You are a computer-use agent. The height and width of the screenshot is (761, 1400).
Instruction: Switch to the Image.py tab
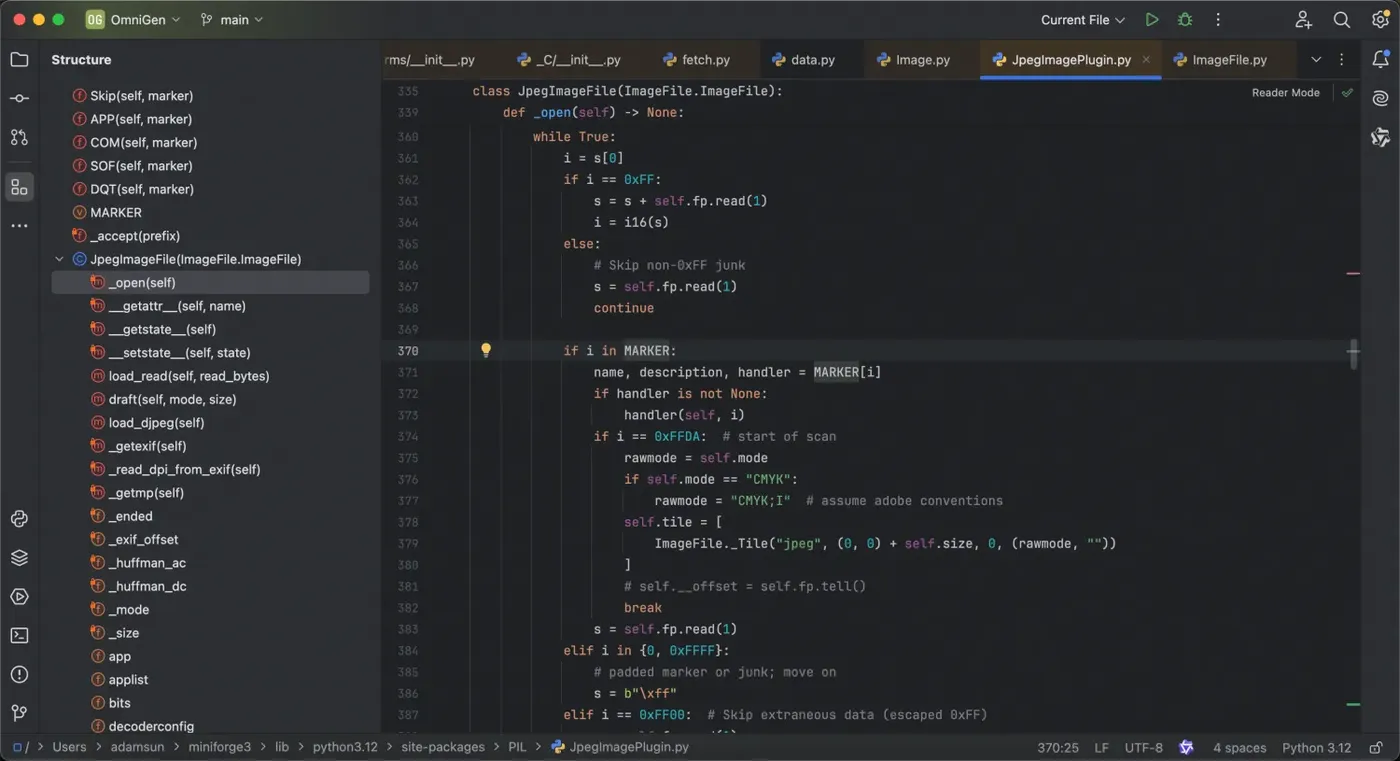tap(913, 60)
